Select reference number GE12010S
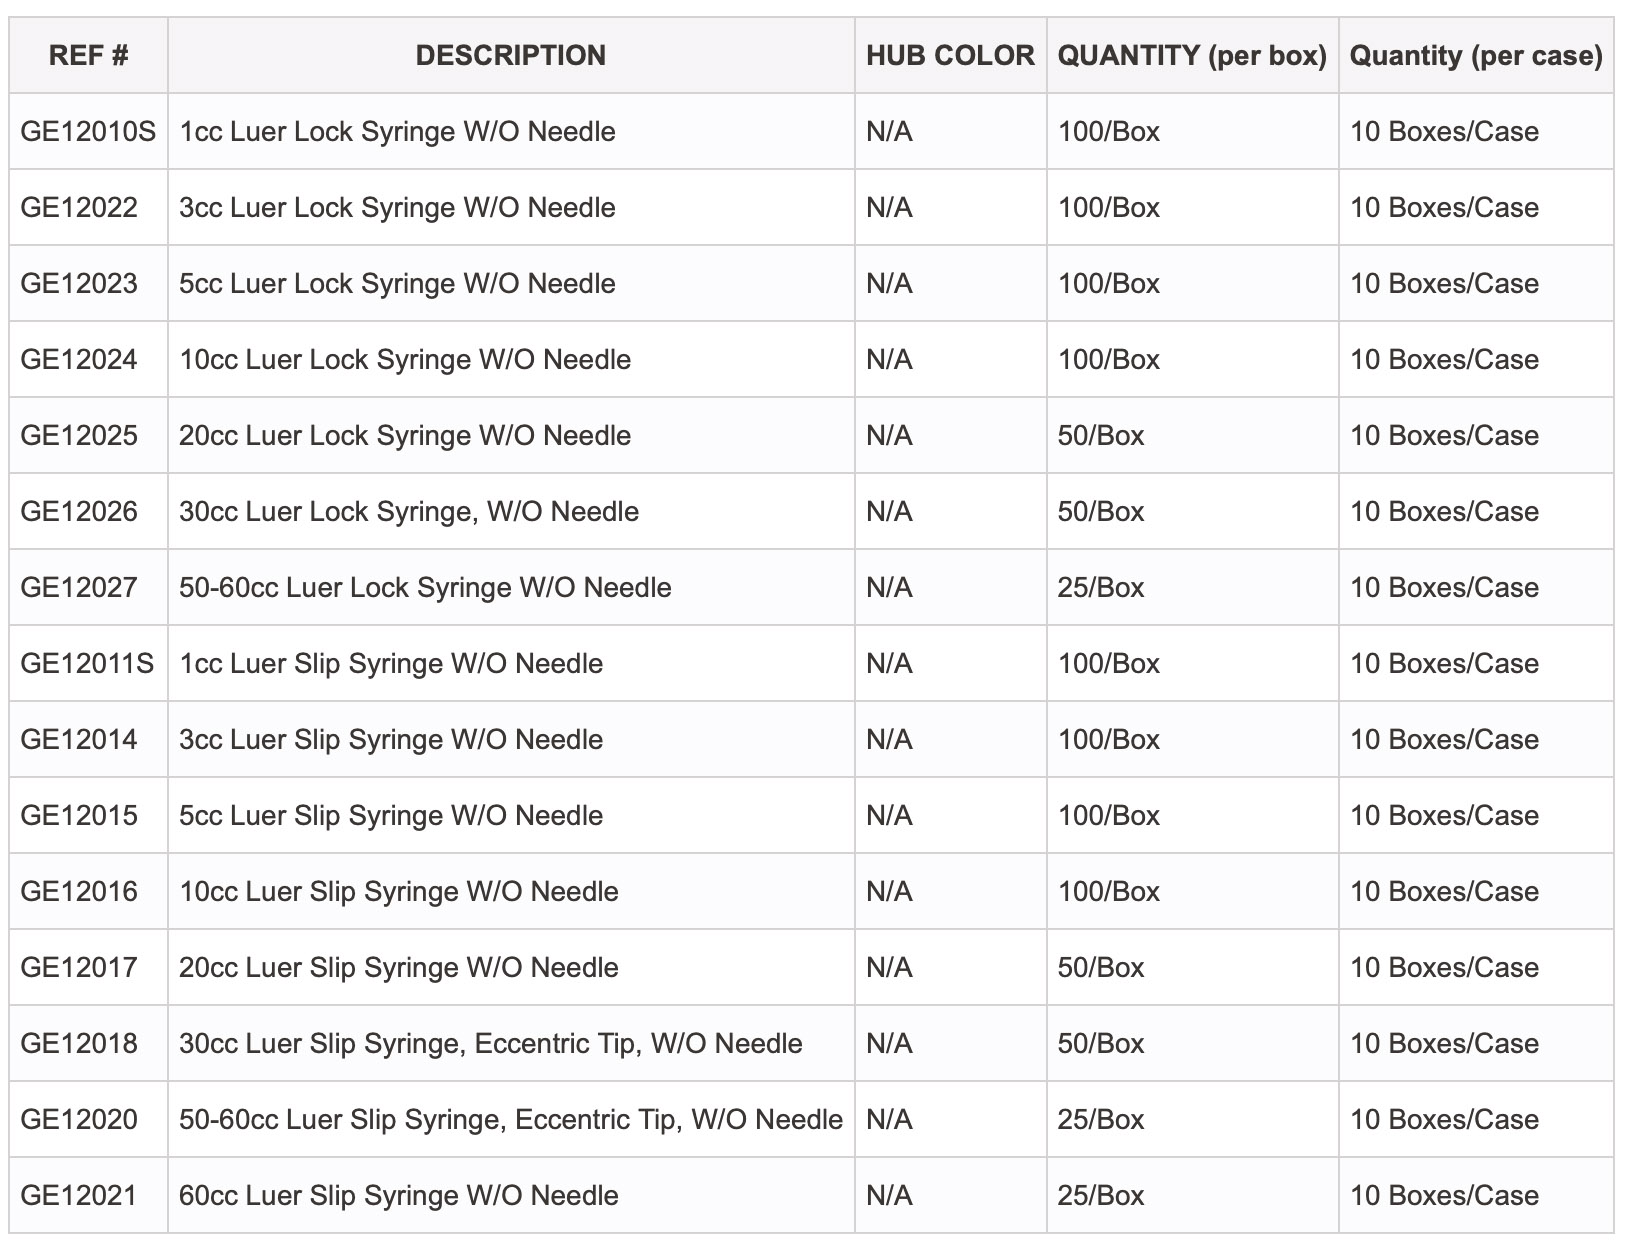1634x1240 pixels. [x=88, y=132]
